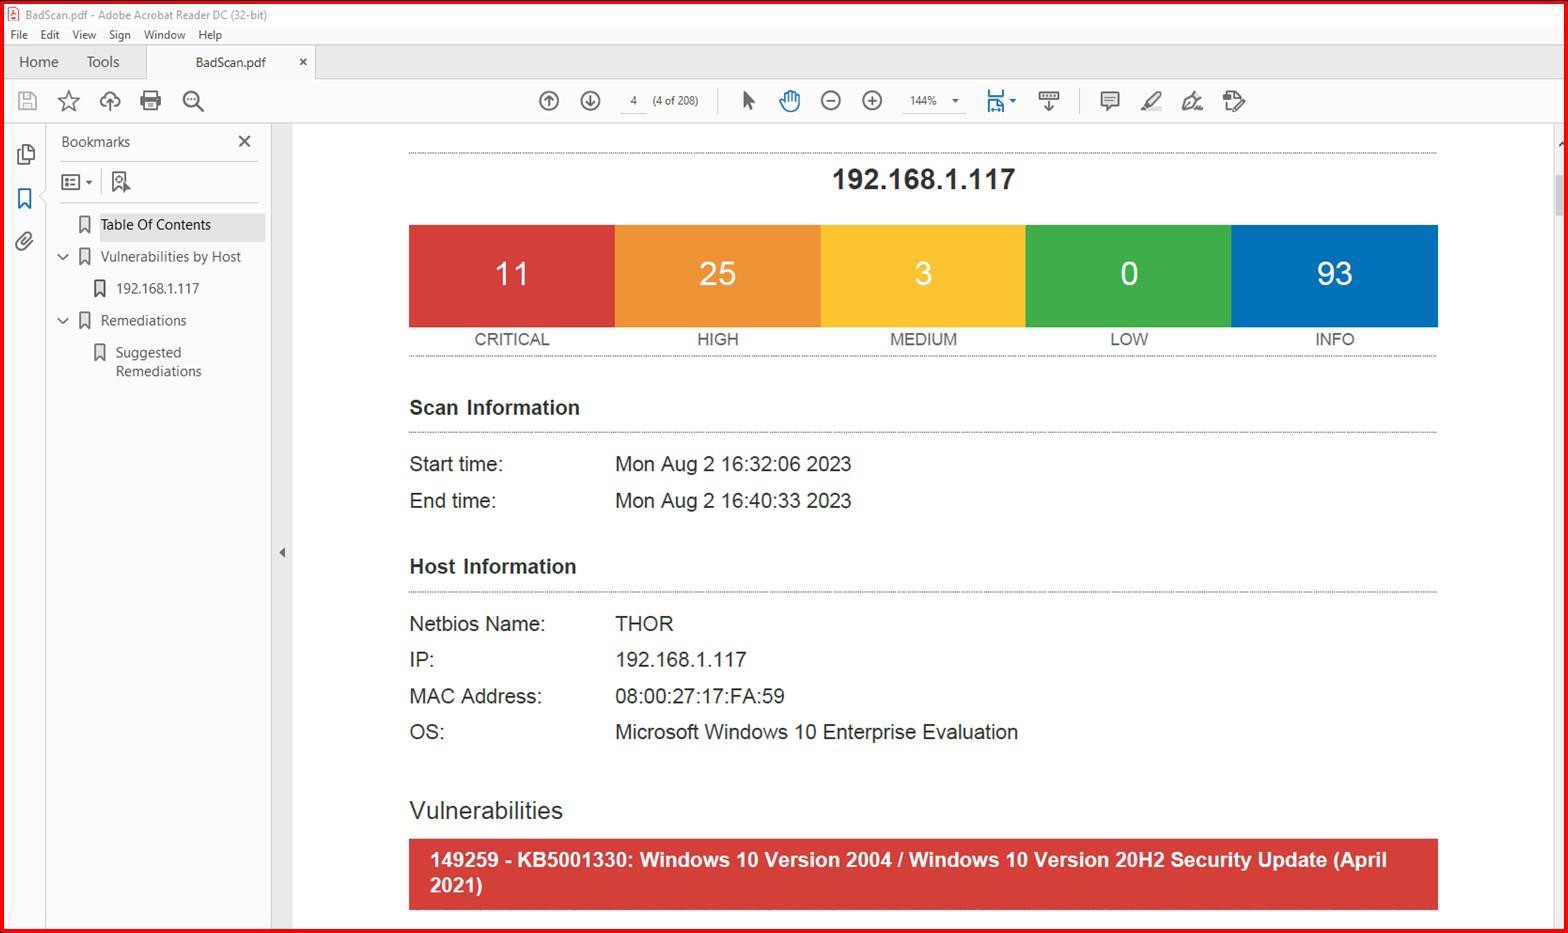This screenshot has height=933, width=1568.
Task: Click start time Mon Aug 2 16:32:06
Action: (733, 464)
